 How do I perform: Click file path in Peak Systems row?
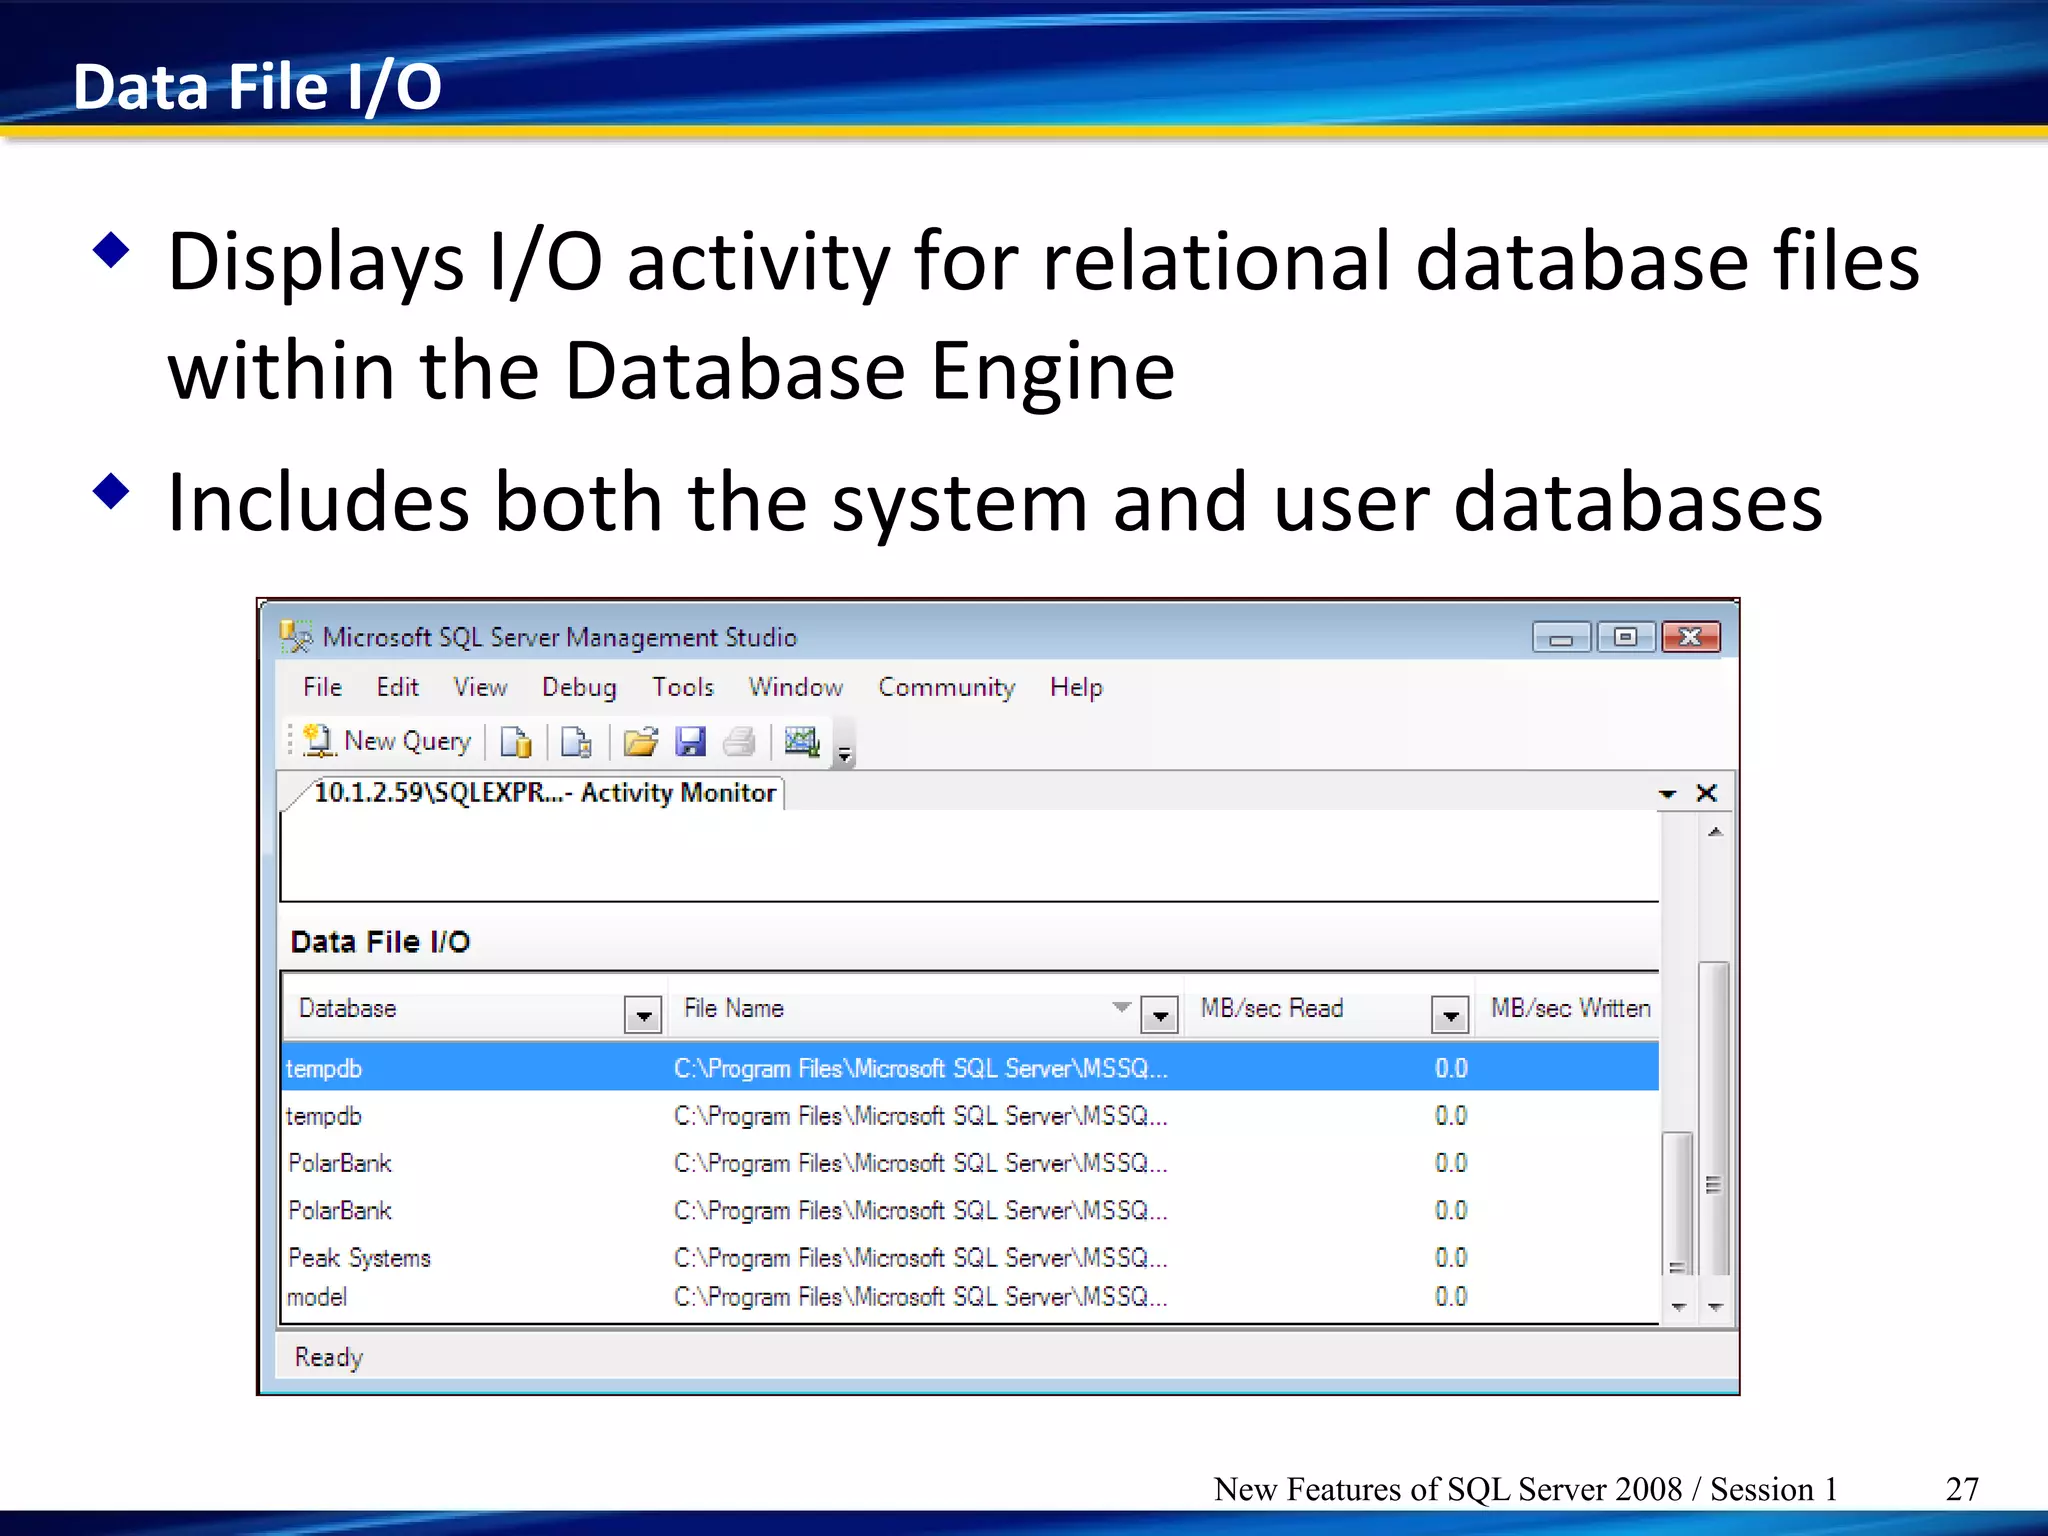tap(920, 1258)
